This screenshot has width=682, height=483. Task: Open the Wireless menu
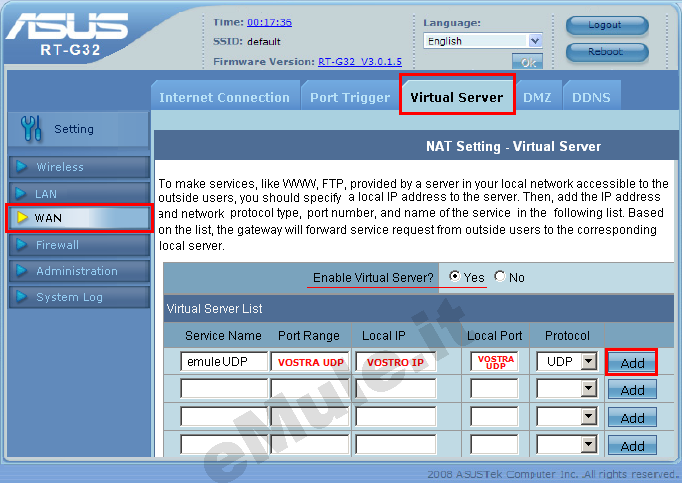pyautogui.click(x=79, y=167)
